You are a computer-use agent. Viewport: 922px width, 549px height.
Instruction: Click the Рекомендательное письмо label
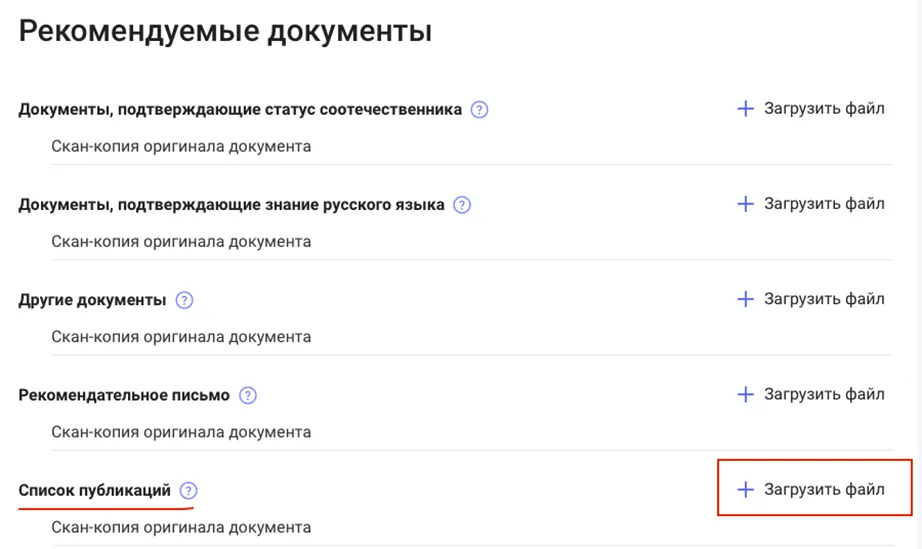(x=124, y=395)
